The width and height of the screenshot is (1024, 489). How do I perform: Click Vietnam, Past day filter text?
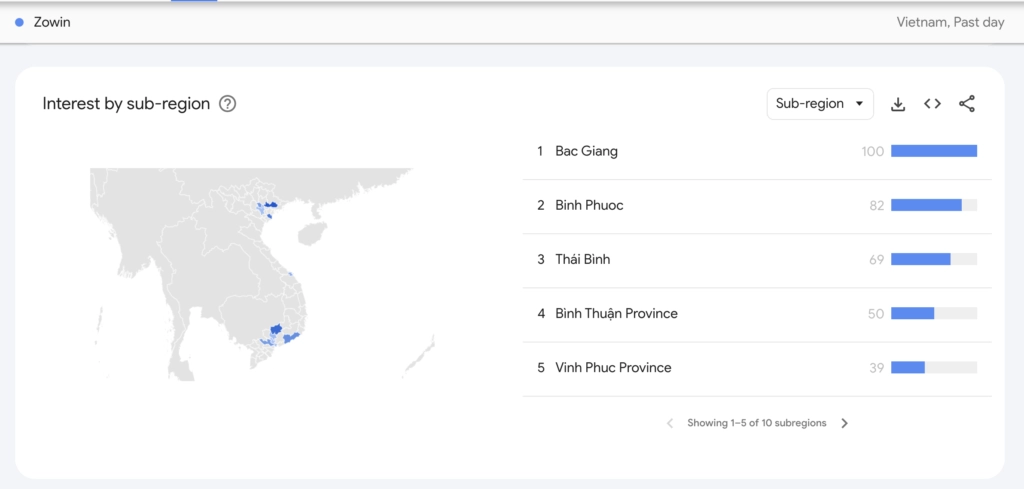click(x=950, y=22)
